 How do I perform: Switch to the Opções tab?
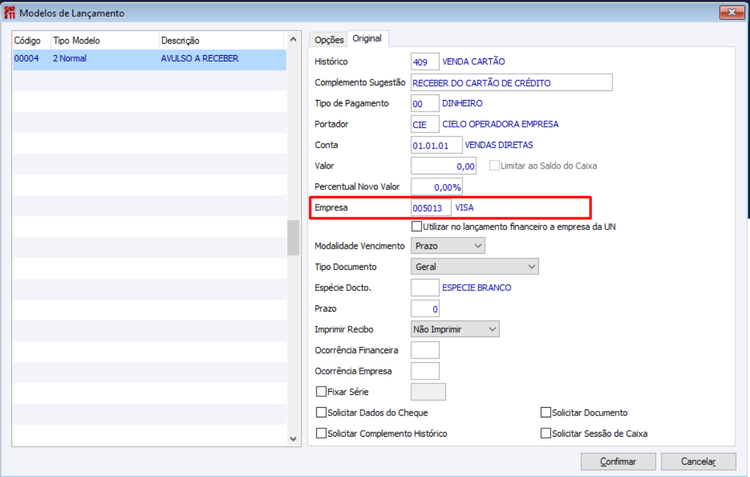[x=329, y=40]
